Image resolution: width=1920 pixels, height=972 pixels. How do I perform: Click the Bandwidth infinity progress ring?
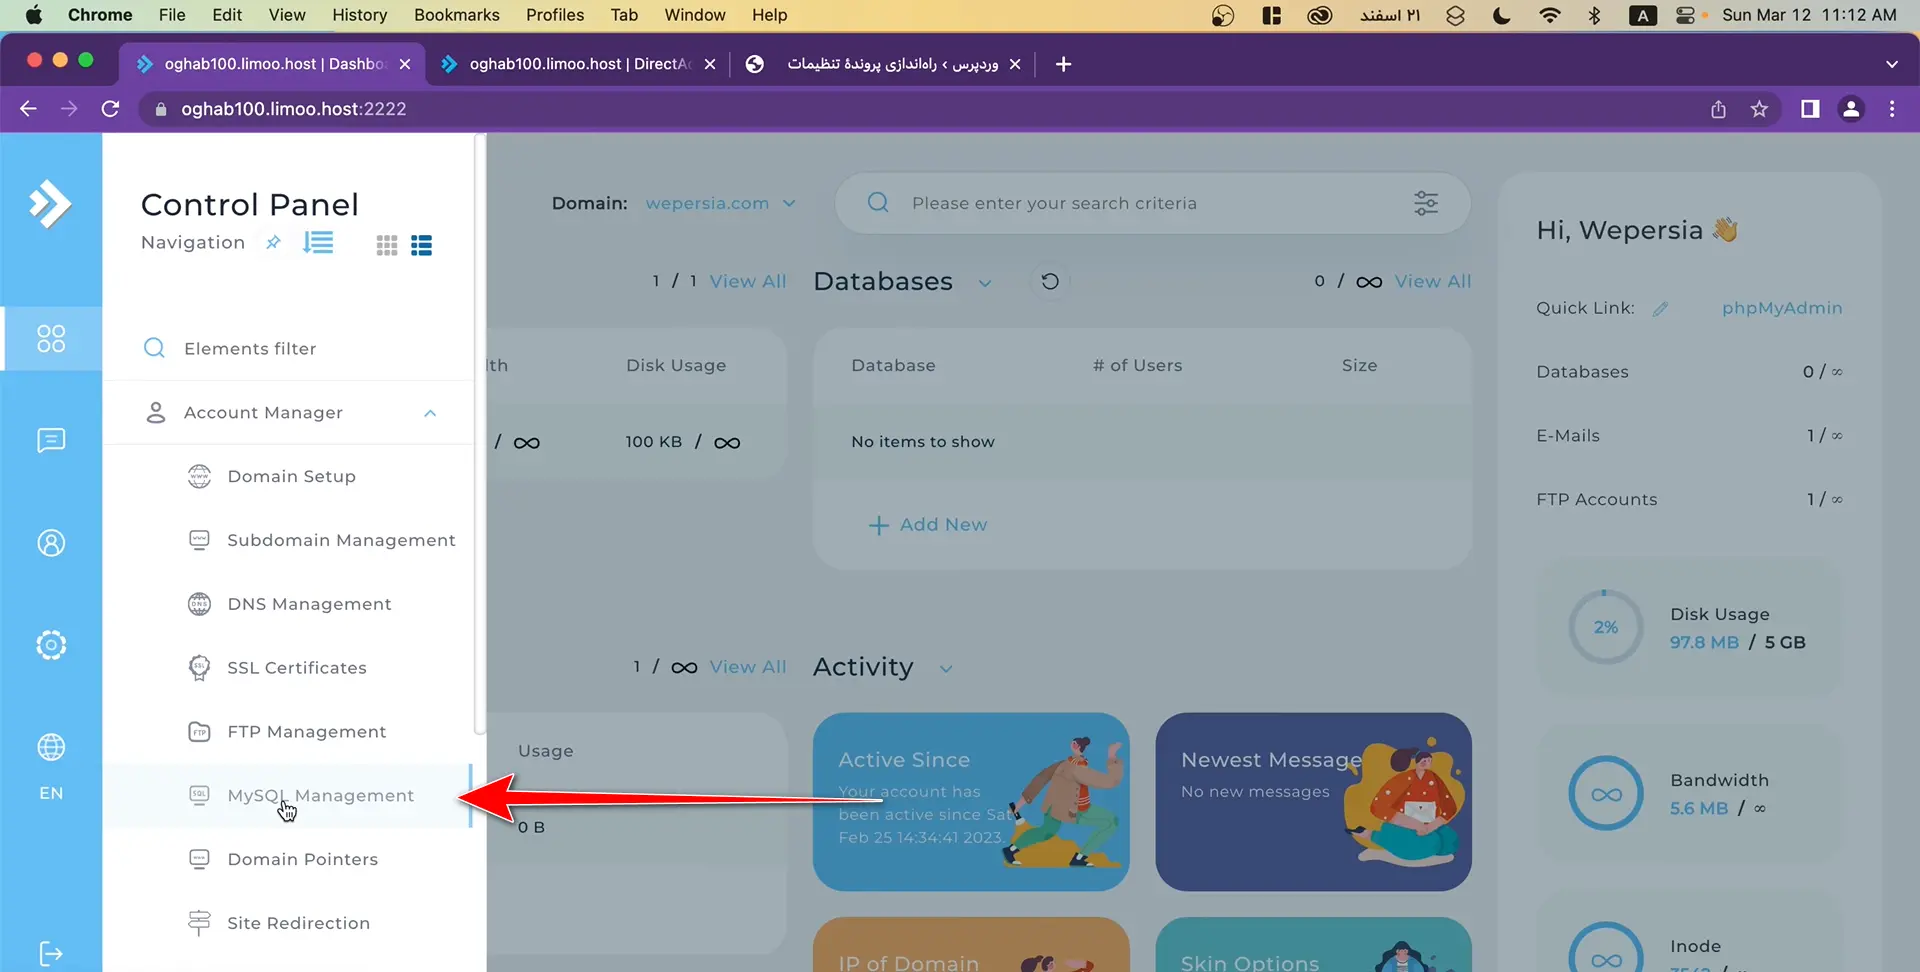pos(1606,794)
